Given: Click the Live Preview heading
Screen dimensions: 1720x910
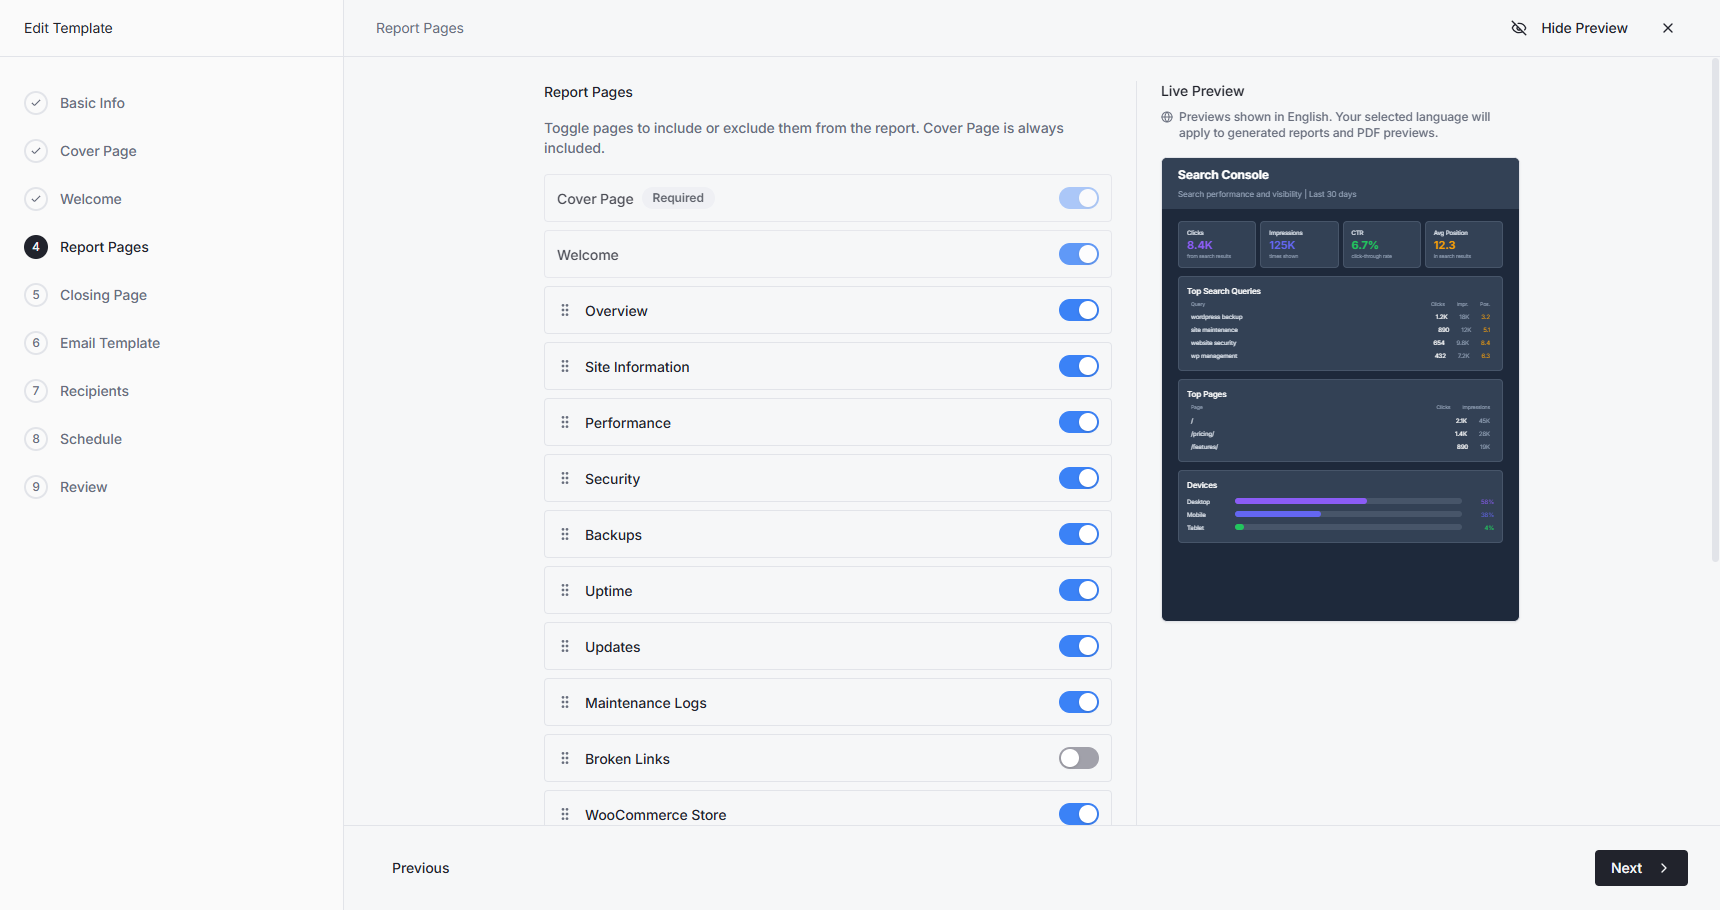Looking at the screenshot, I should pos(1202,91).
